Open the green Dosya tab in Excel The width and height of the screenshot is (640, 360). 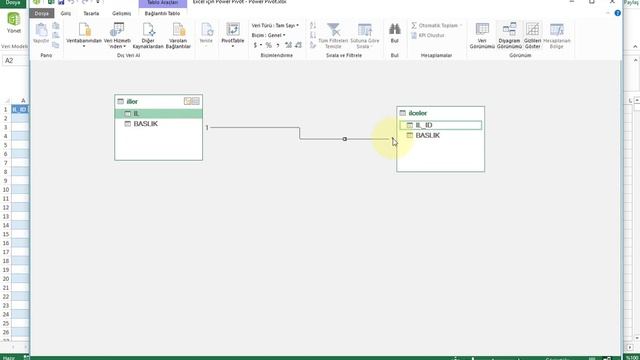13,3
